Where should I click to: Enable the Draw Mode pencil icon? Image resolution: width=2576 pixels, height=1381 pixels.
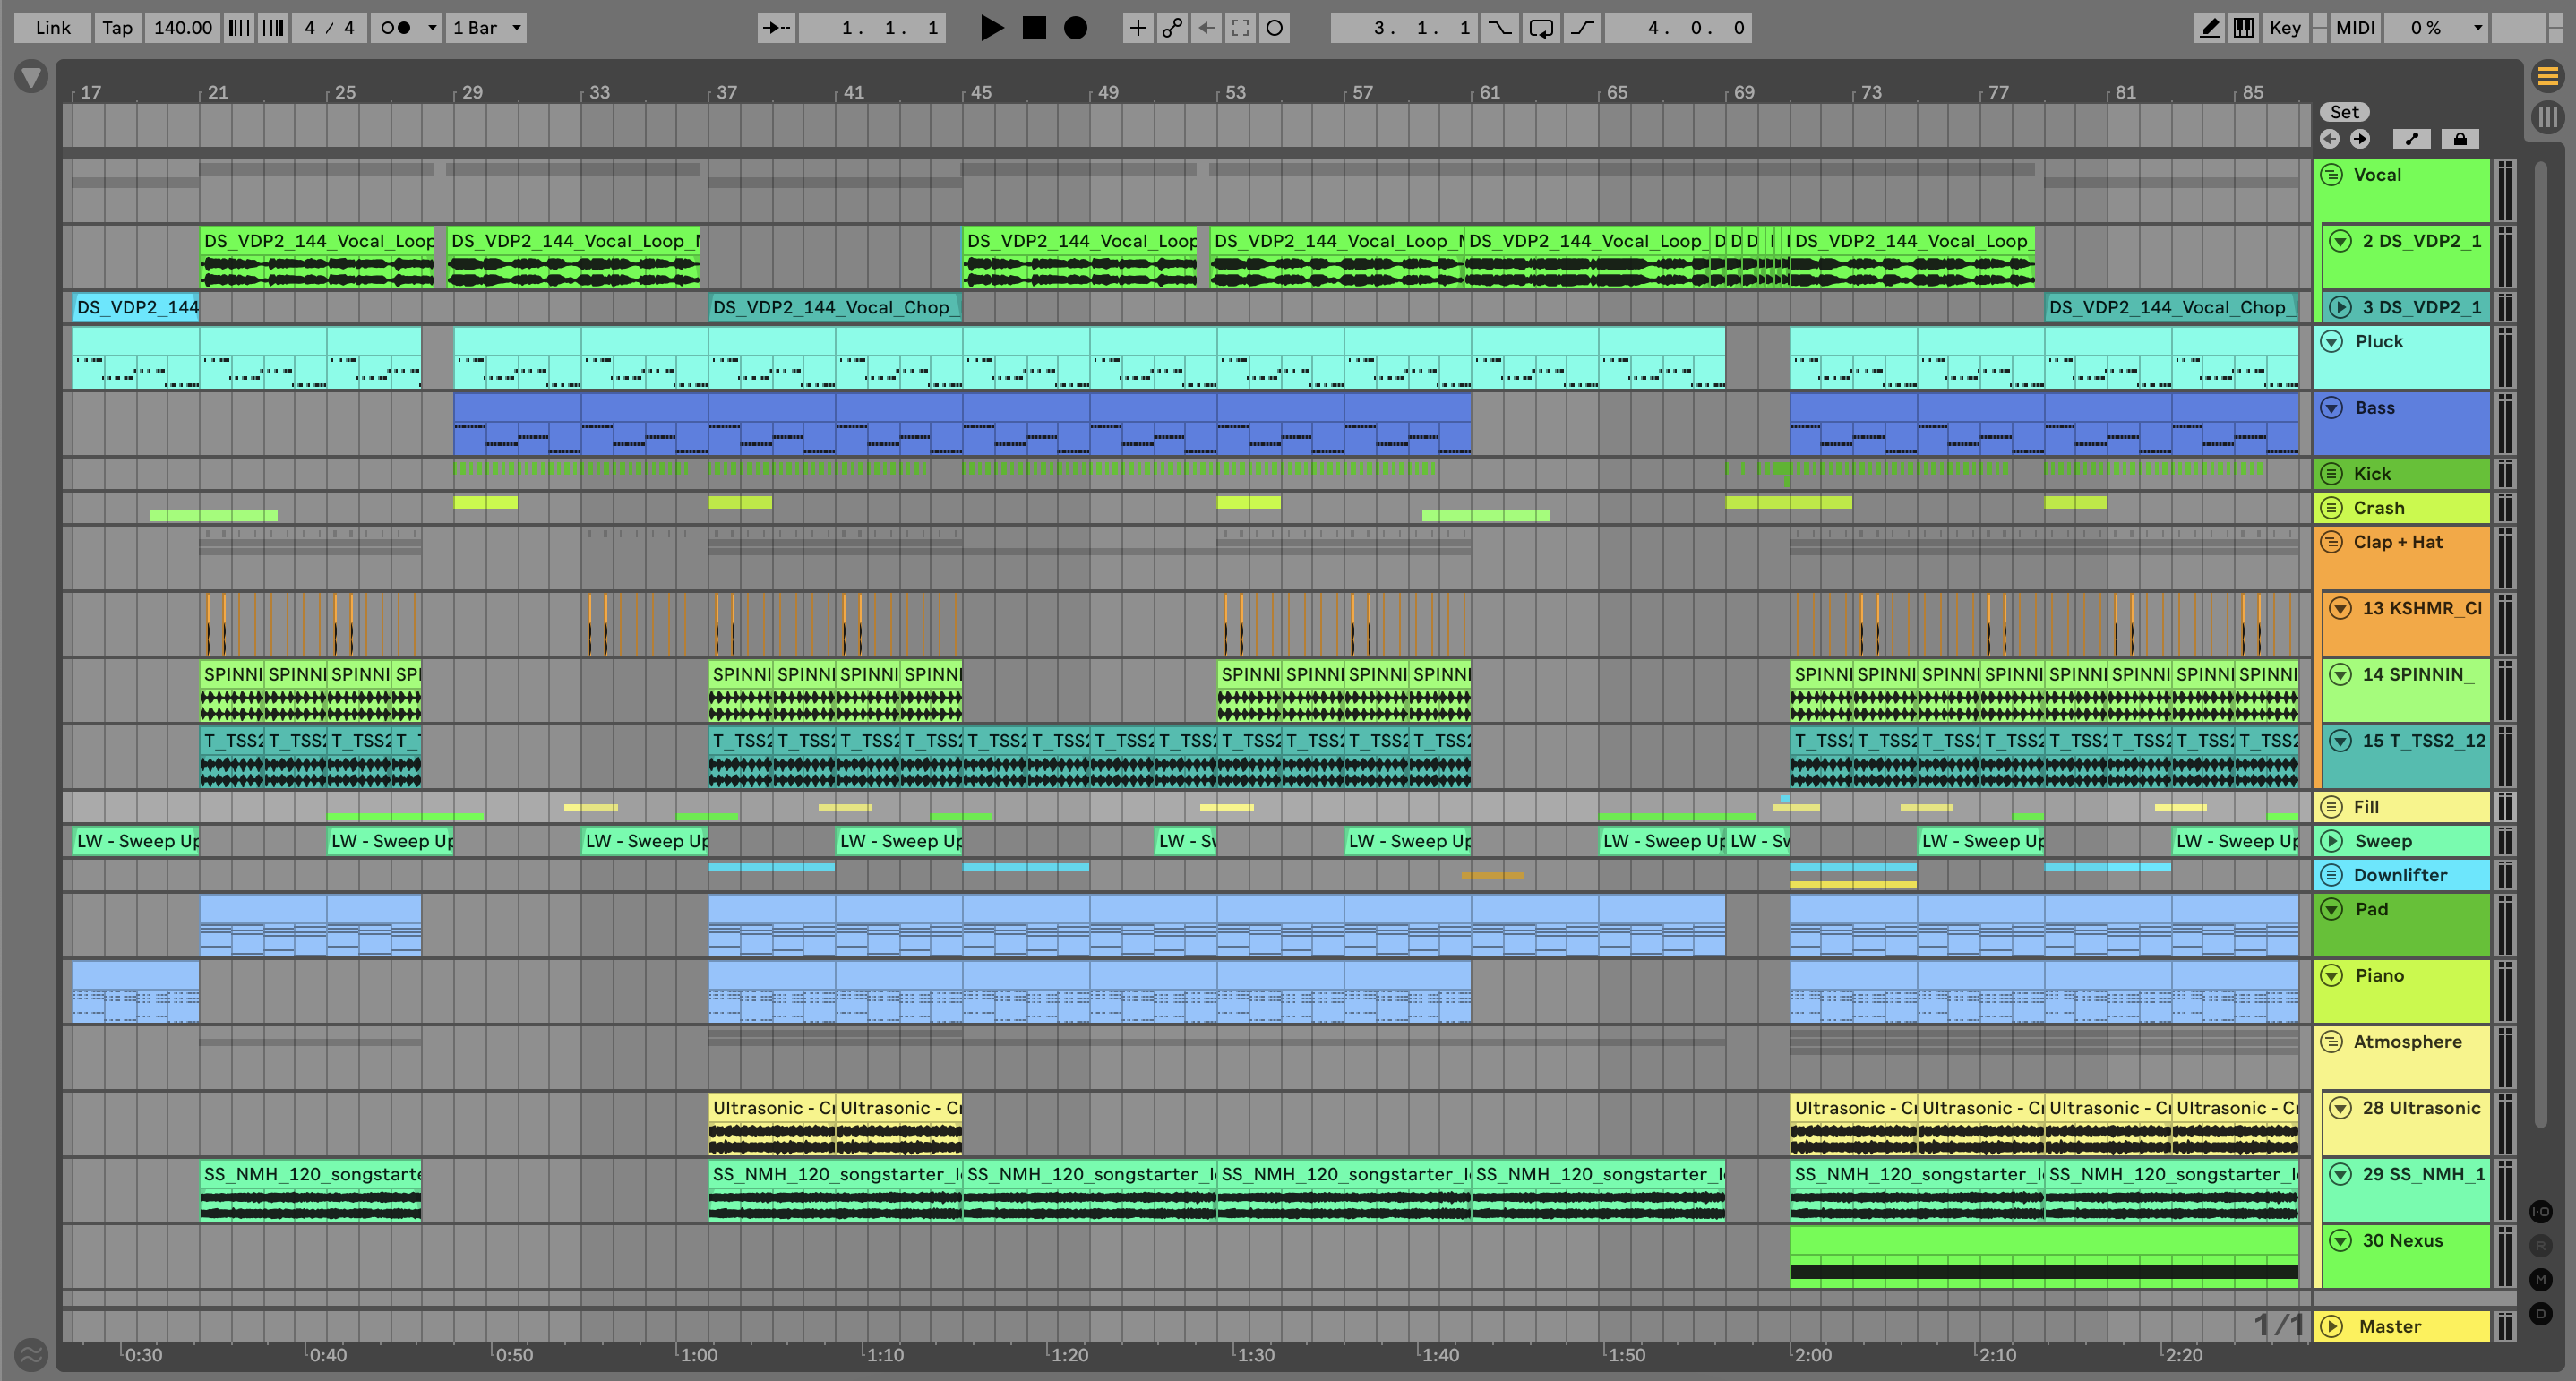[2209, 28]
